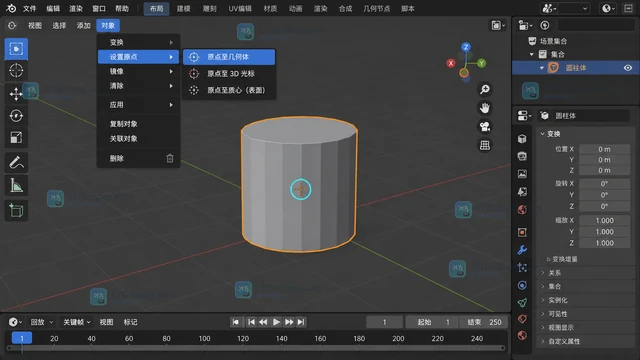
Task: Click the green Y axis gizmo
Action: coord(481,63)
